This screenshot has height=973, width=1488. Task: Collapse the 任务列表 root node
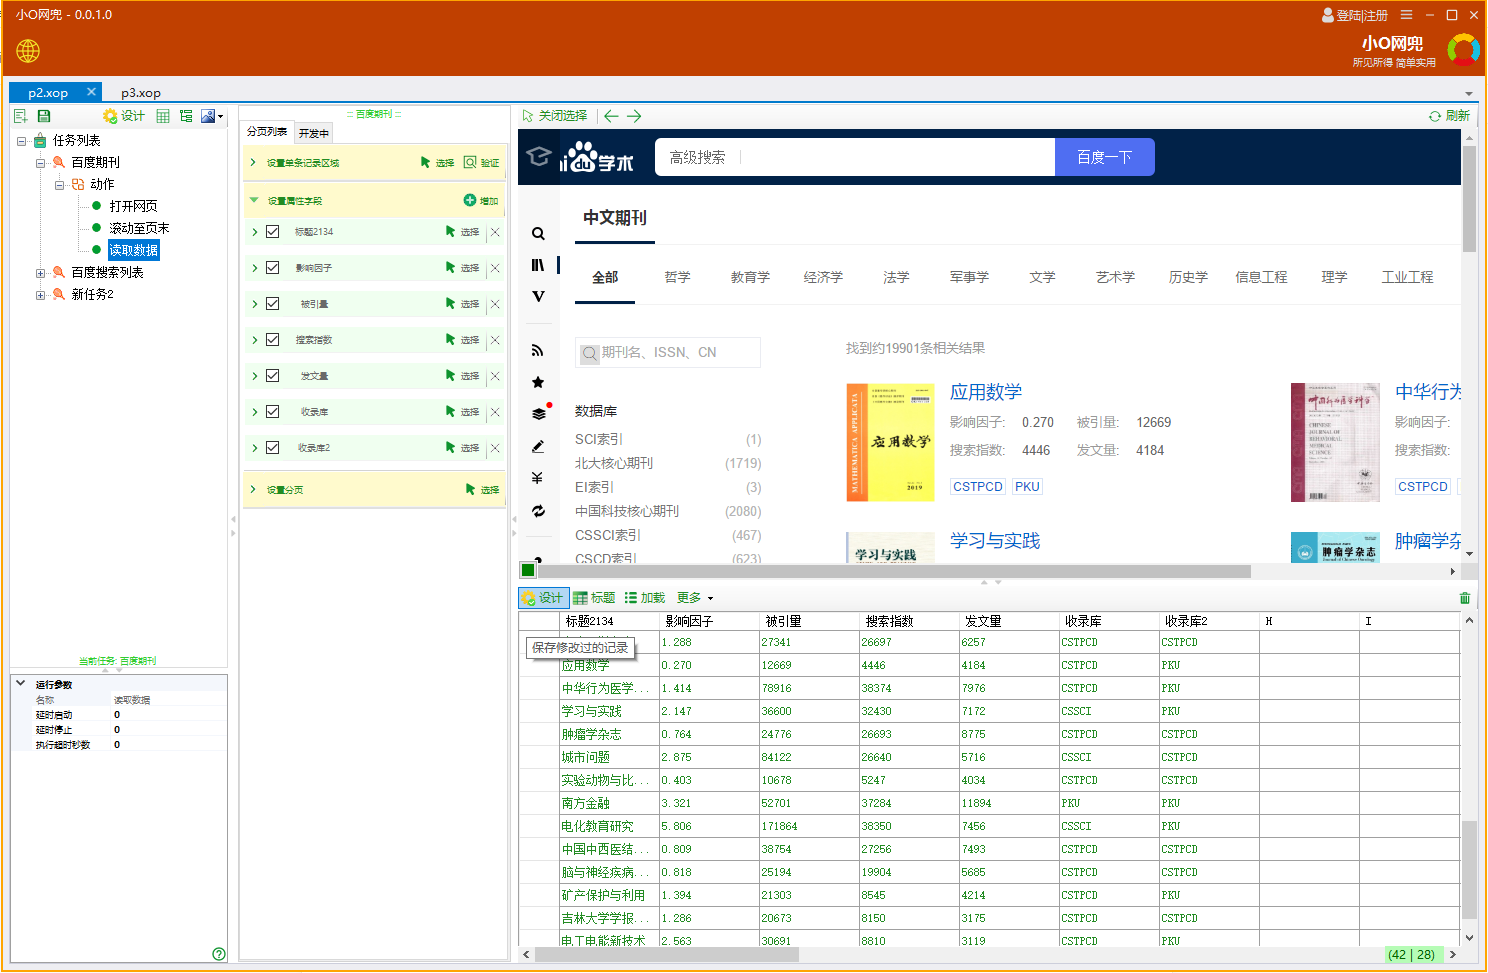pyautogui.click(x=22, y=141)
